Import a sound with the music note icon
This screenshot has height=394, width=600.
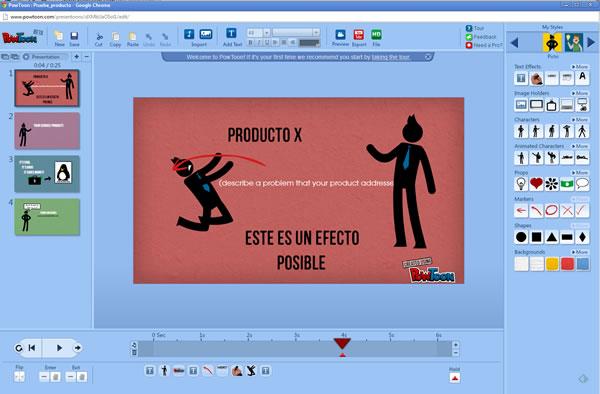click(x=189, y=34)
